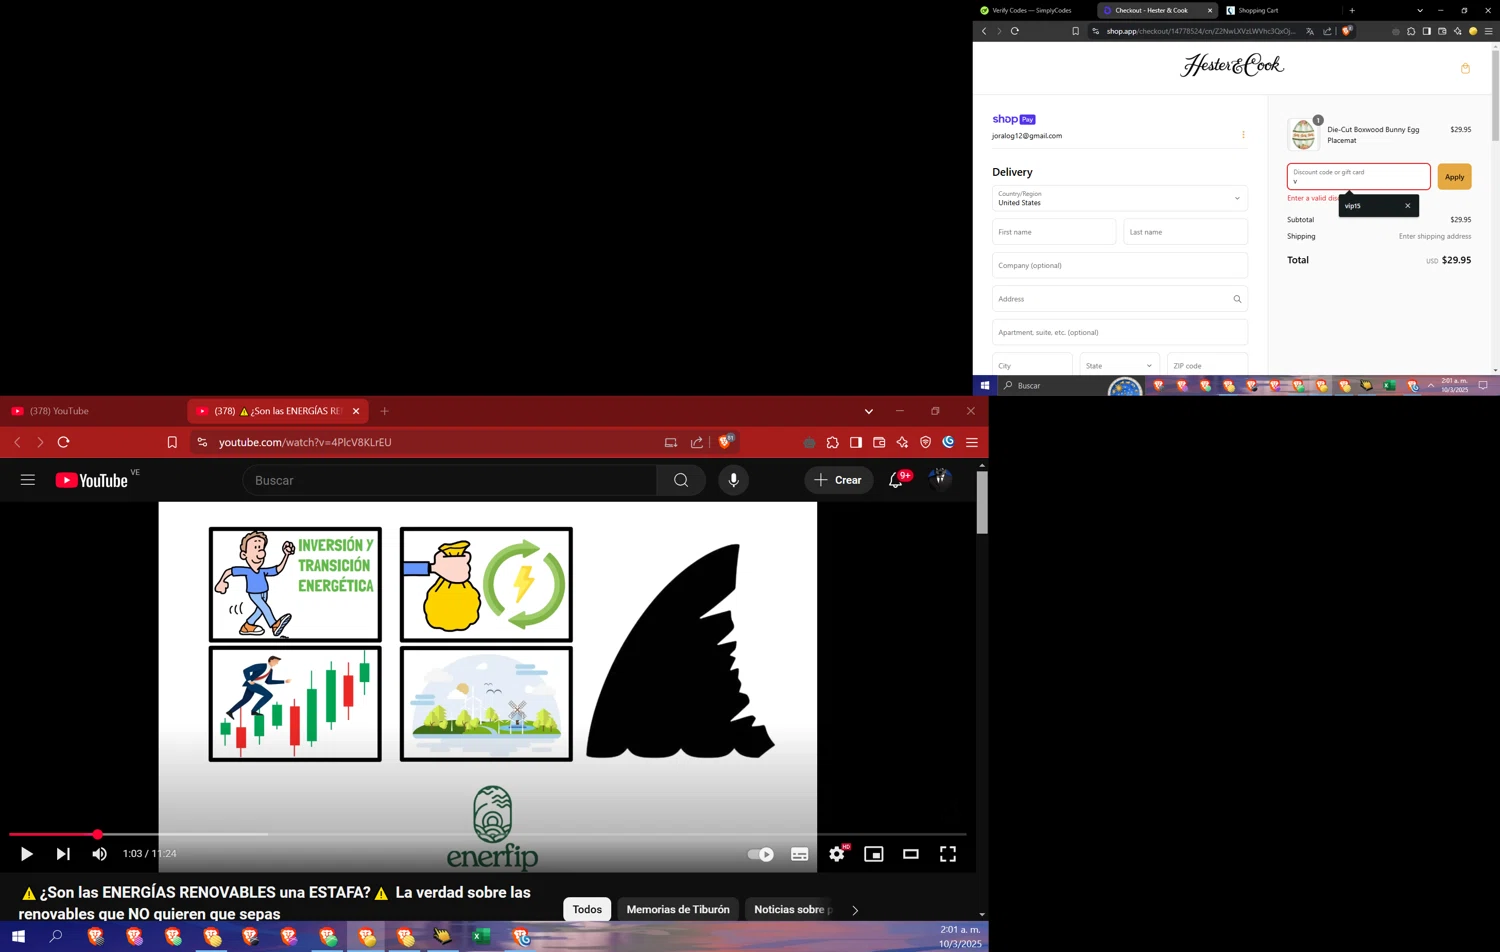1500x952 pixels.
Task: Open a new tab in the YouTube window
Action: pos(384,411)
